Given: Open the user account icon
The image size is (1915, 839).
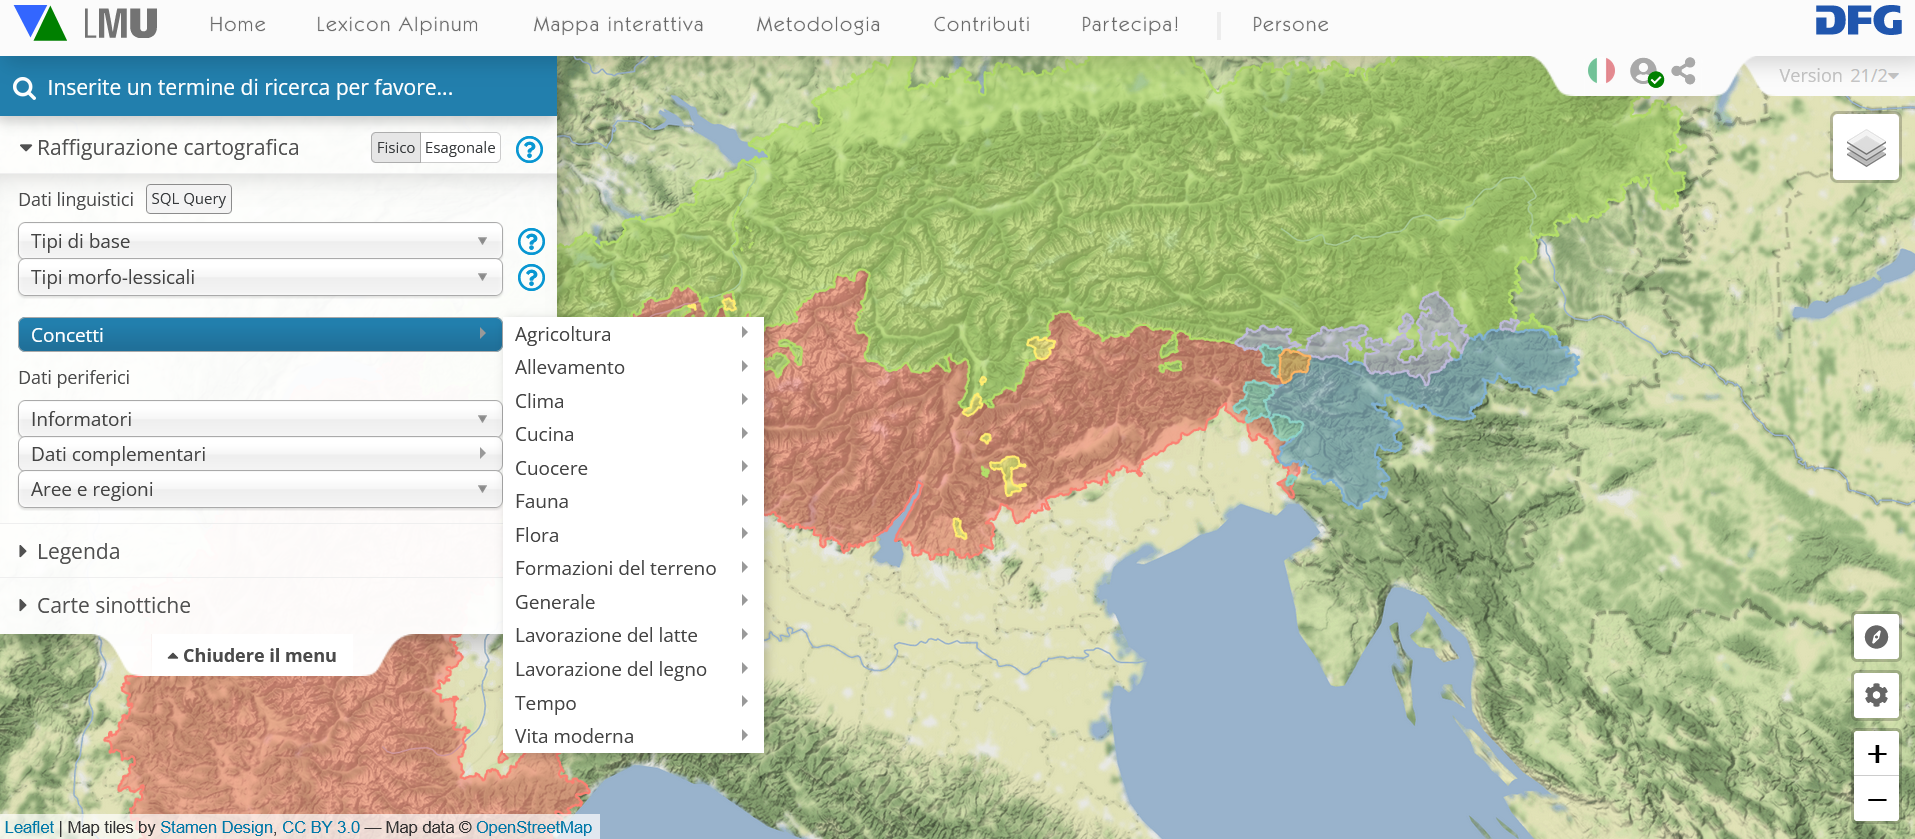Looking at the screenshot, I should pos(1645,72).
